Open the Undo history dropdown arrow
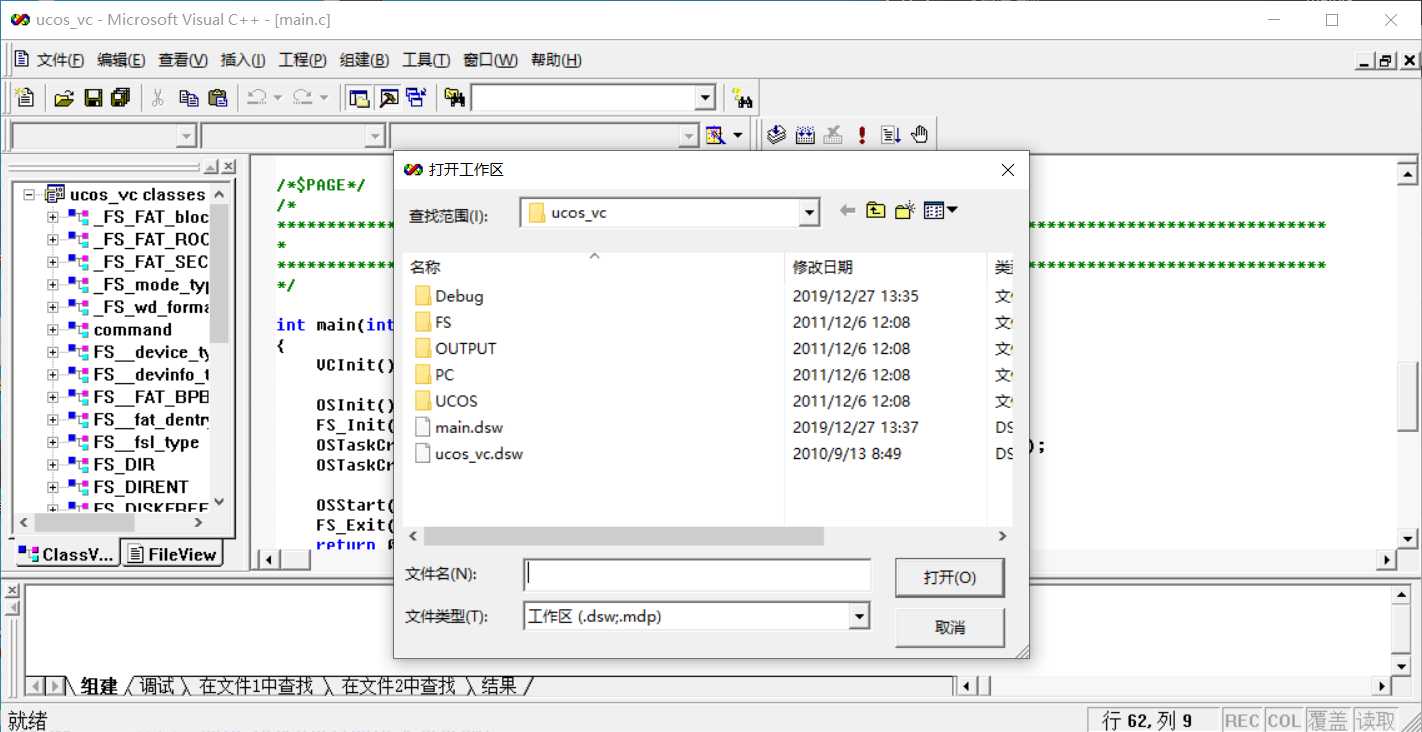Screen dimensions: 1422x732 click(278, 97)
